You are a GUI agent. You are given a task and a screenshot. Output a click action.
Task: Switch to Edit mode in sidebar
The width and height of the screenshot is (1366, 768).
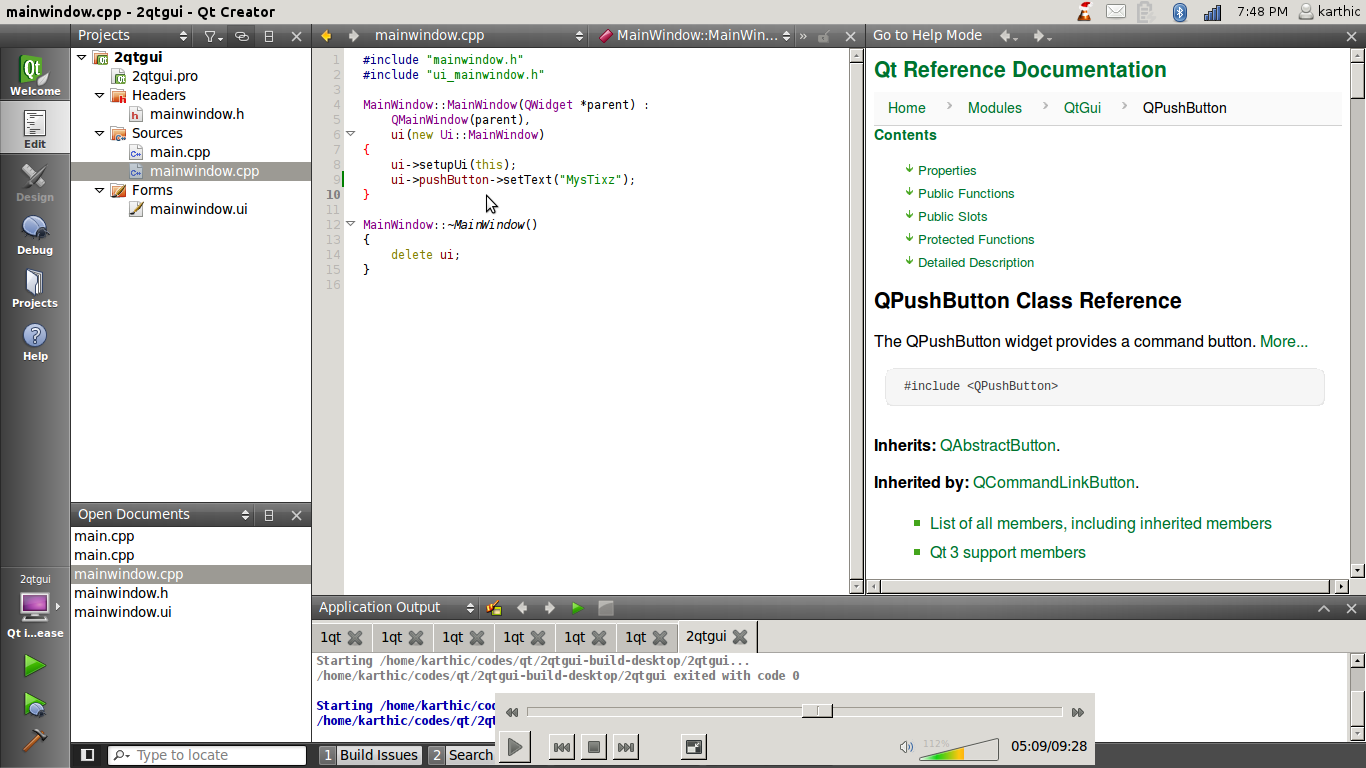click(x=35, y=129)
